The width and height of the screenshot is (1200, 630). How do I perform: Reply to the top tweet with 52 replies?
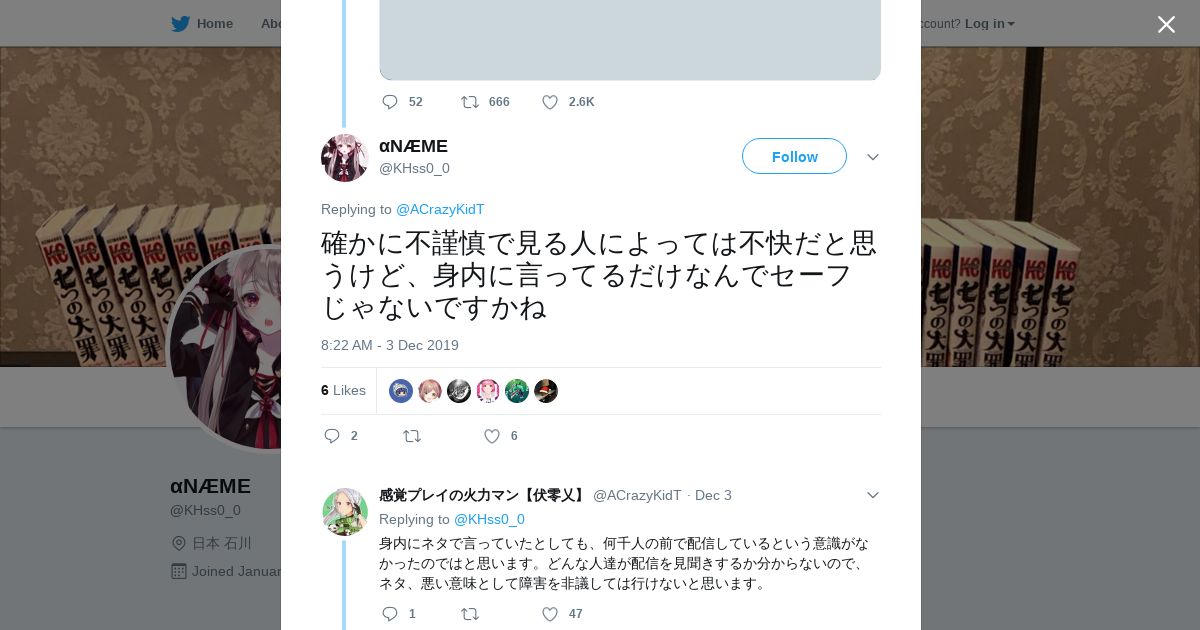pyautogui.click(x=390, y=102)
